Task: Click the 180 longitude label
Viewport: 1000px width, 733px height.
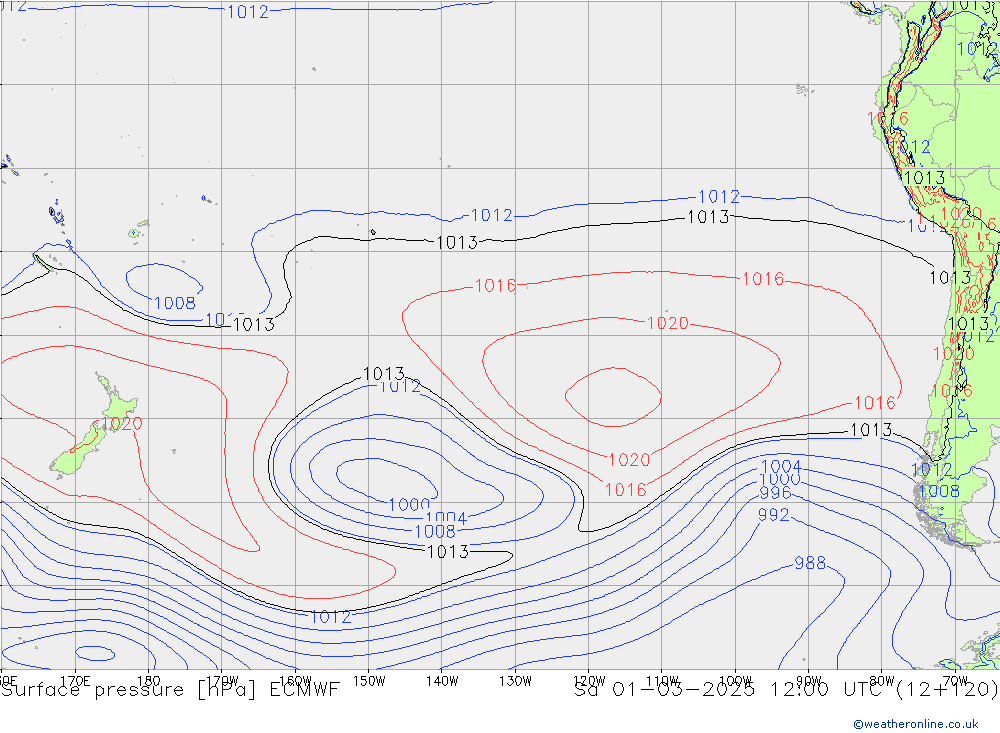Action: (149, 681)
